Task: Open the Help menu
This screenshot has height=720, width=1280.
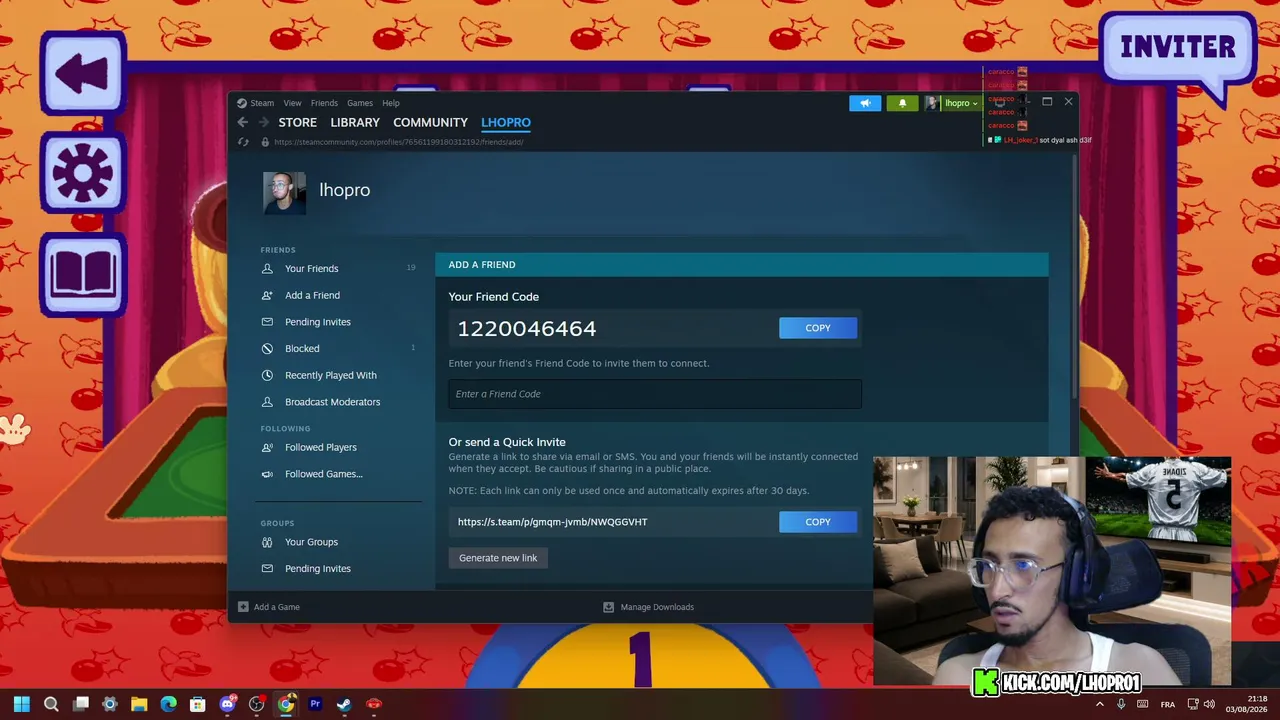Action: [x=391, y=103]
